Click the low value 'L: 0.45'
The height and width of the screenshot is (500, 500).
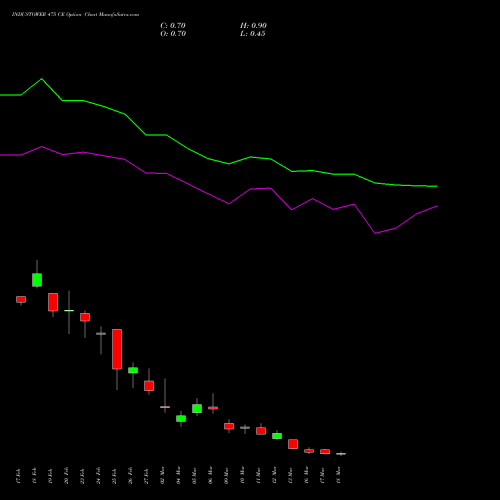[253, 34]
